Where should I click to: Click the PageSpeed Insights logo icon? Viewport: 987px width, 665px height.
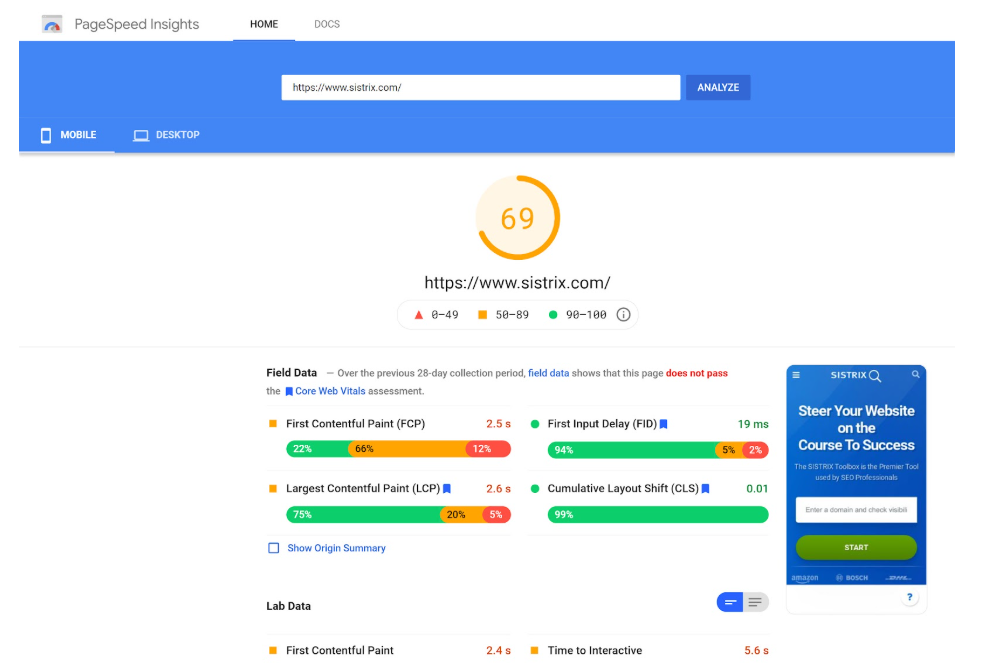pyautogui.click(x=52, y=24)
